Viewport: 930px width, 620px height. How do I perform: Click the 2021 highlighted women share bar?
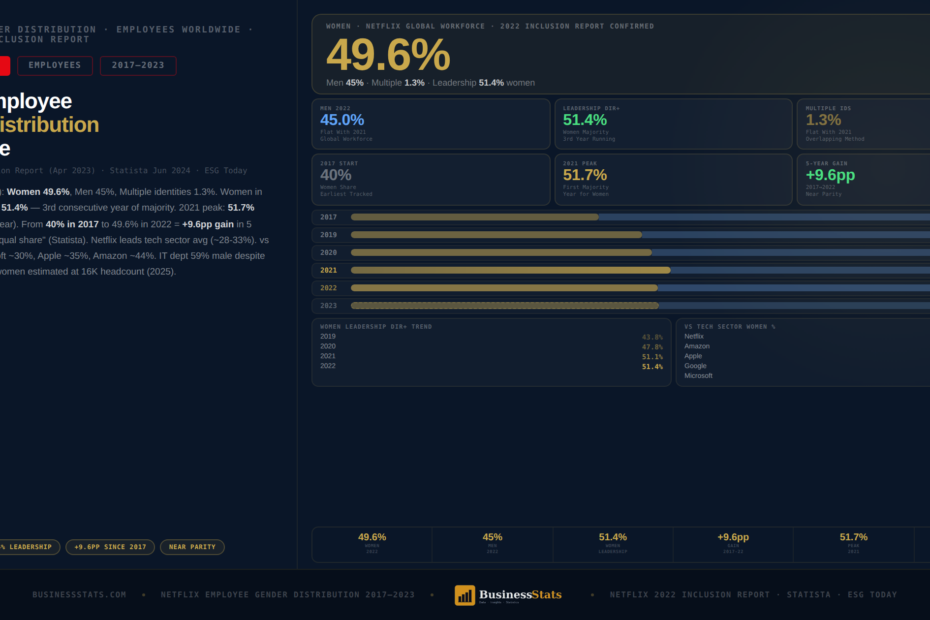pyautogui.click(x=511, y=270)
